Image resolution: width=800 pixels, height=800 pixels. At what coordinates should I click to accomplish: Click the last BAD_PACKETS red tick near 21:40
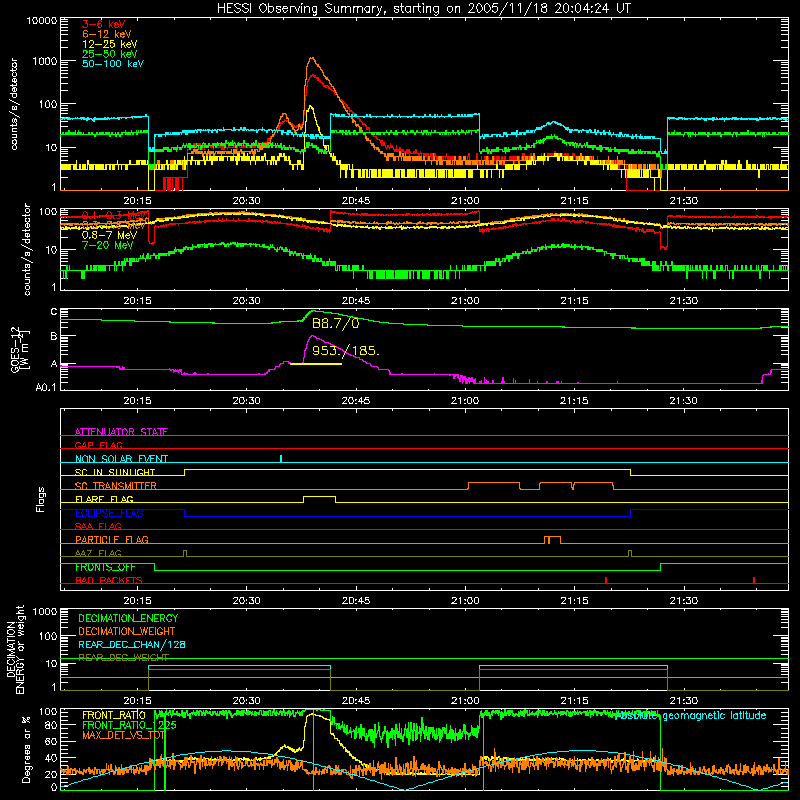(x=754, y=580)
